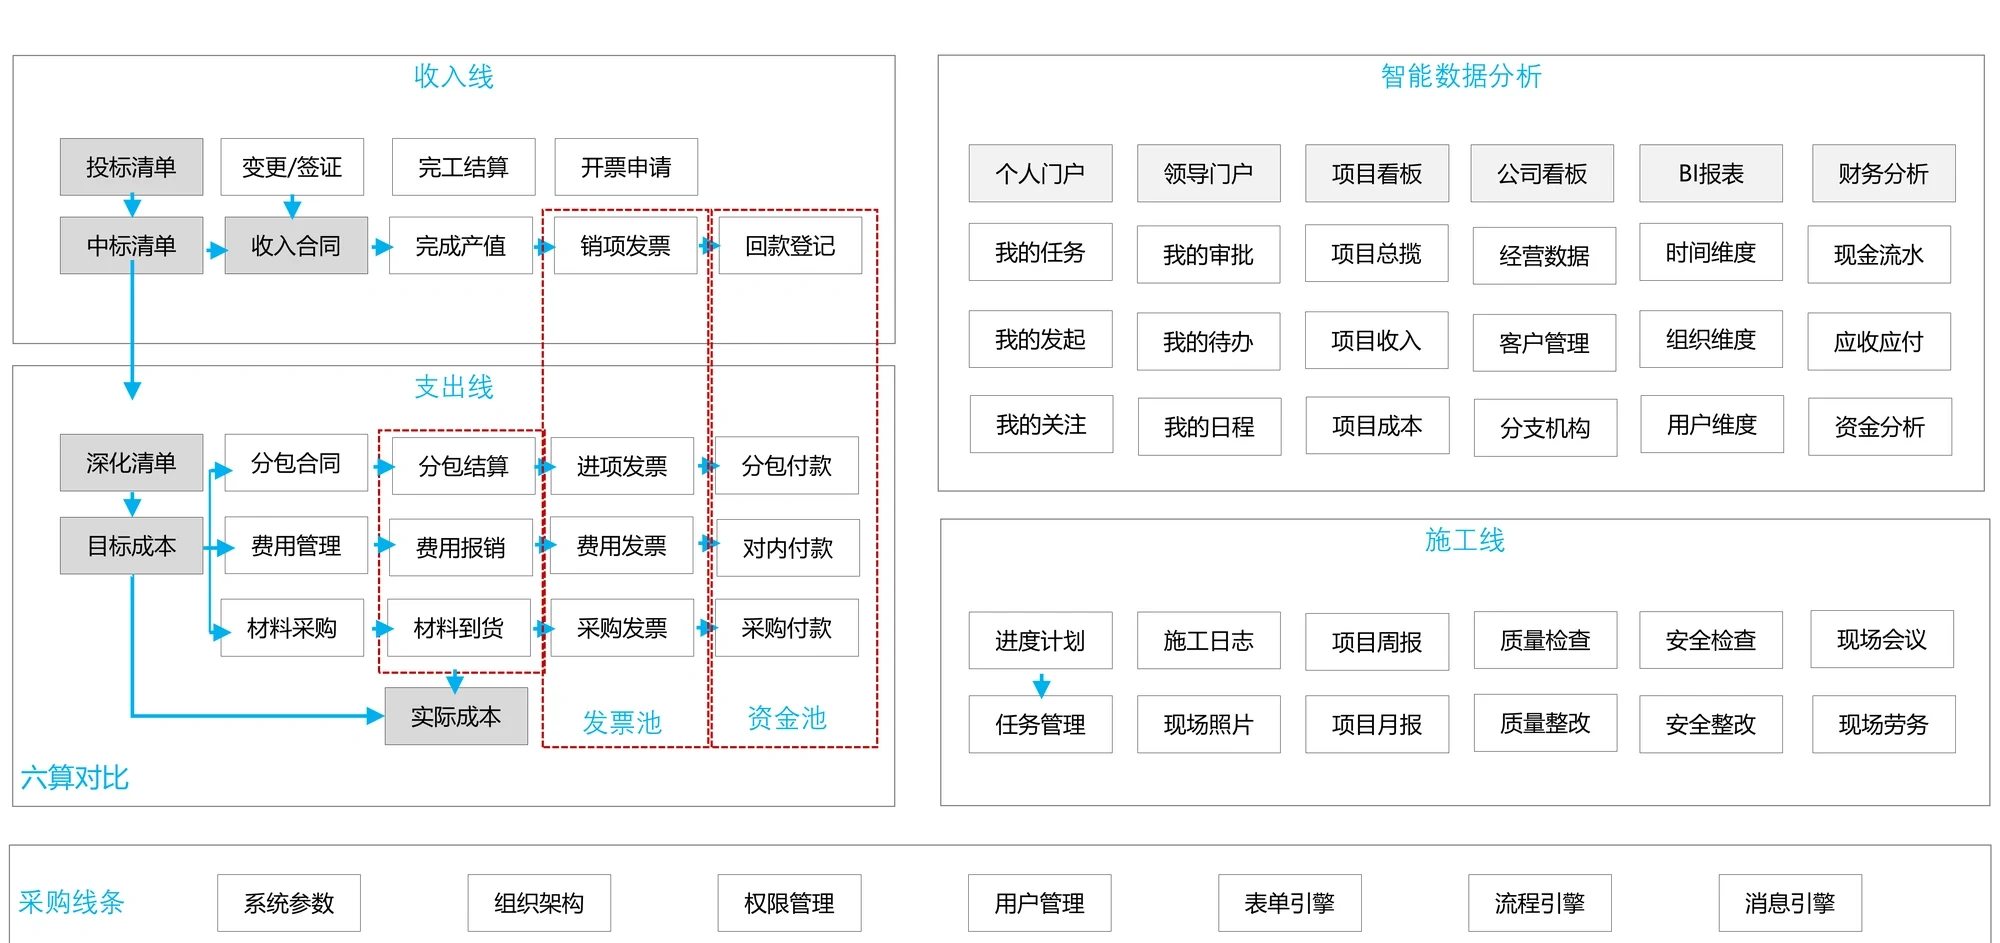Open the 现金流水 box
This screenshot has width=2000, height=943.
1879,254
